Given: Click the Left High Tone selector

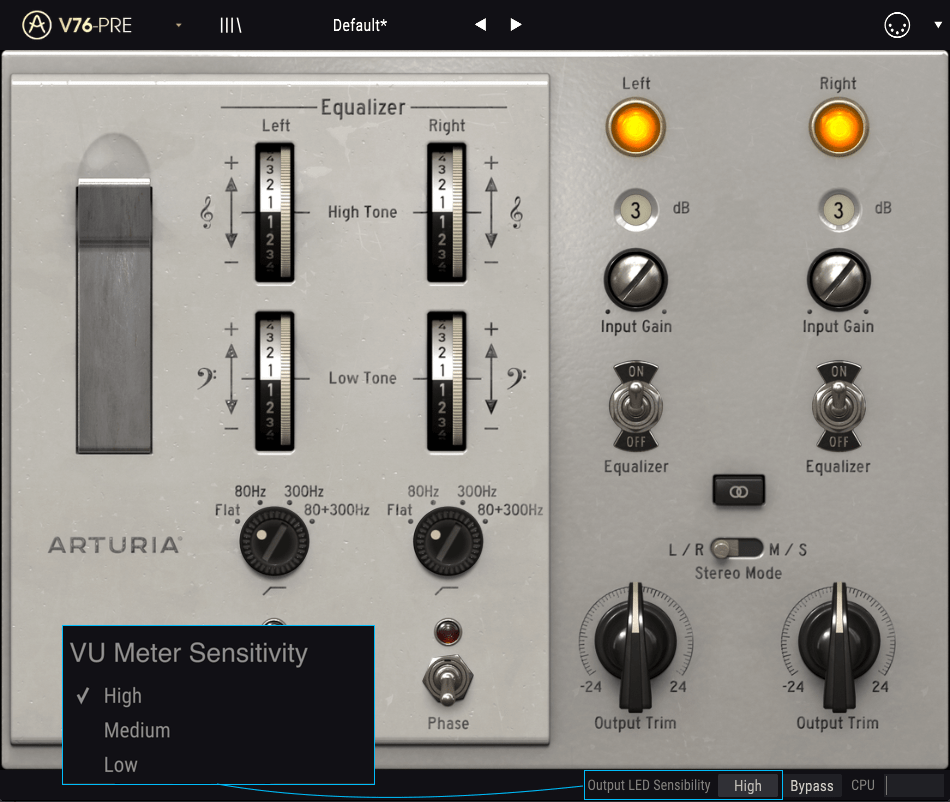Looking at the screenshot, I should 274,213.
